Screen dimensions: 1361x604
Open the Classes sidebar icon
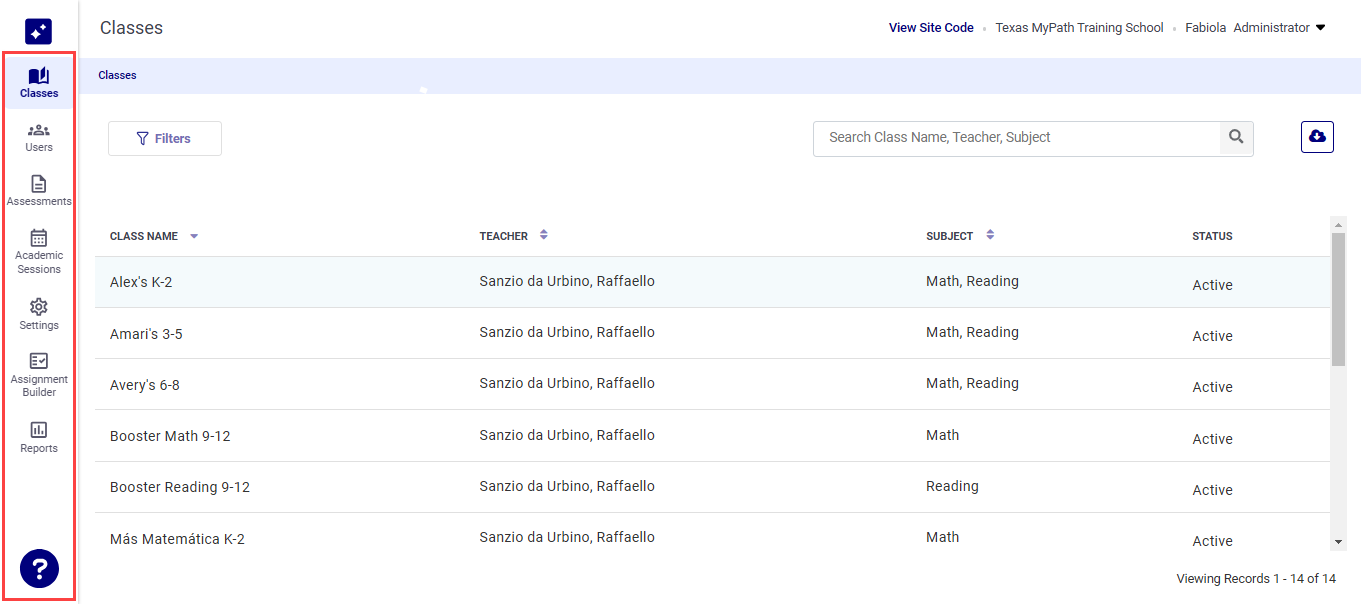(x=39, y=77)
